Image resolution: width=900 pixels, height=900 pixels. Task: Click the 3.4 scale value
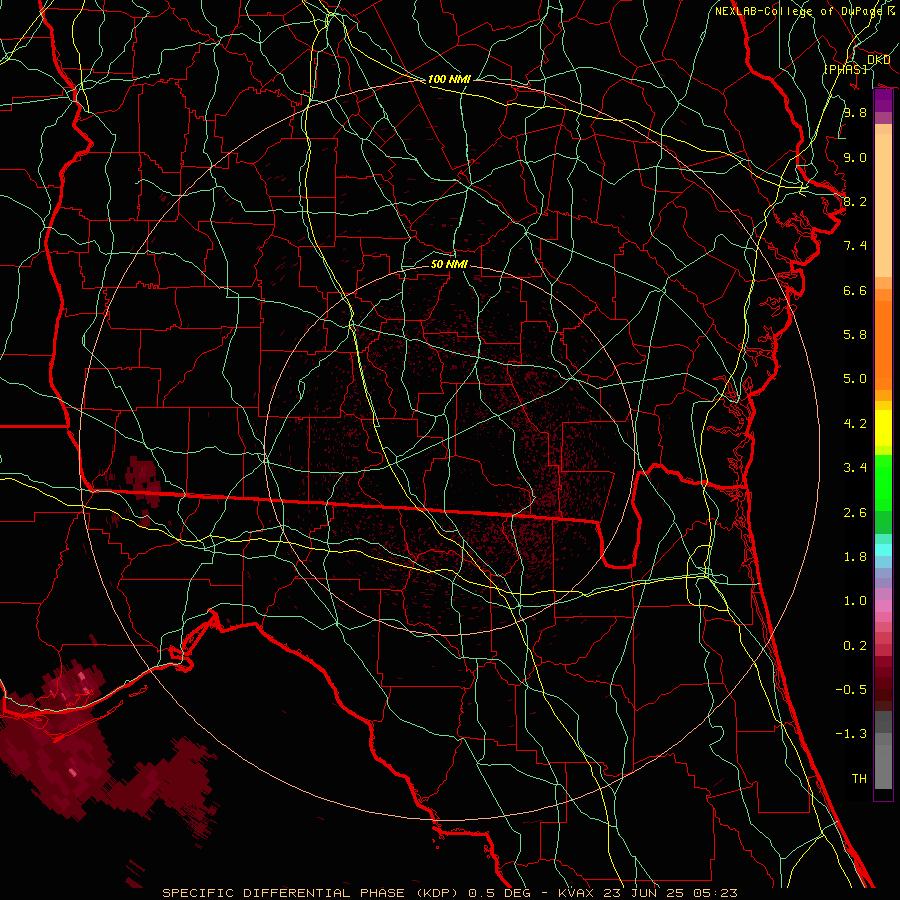click(855, 468)
